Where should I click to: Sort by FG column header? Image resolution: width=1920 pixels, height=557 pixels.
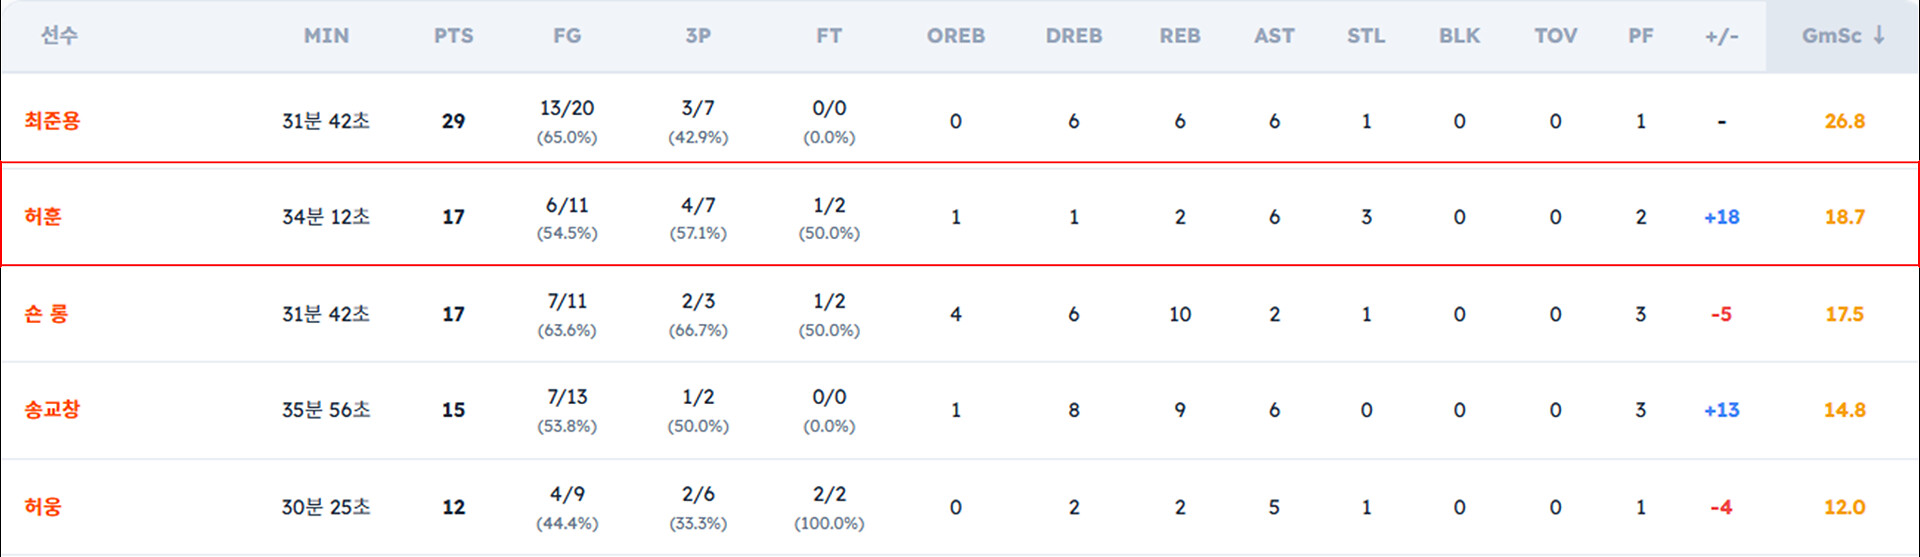tap(567, 36)
